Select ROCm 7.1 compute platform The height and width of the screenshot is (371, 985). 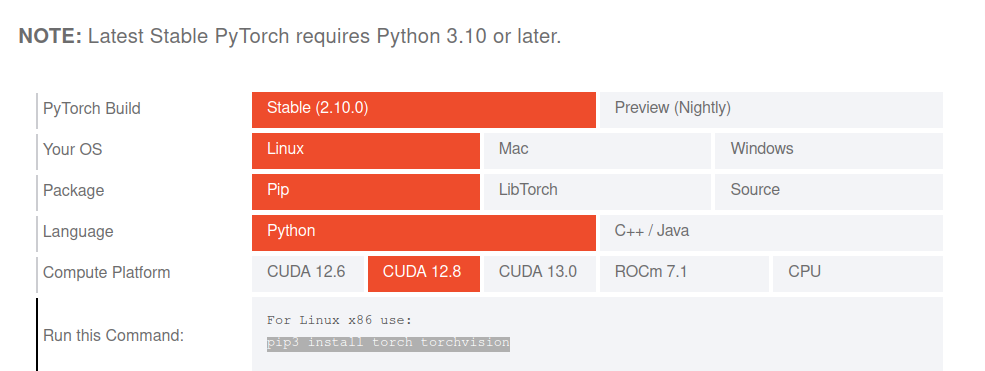[684, 274]
